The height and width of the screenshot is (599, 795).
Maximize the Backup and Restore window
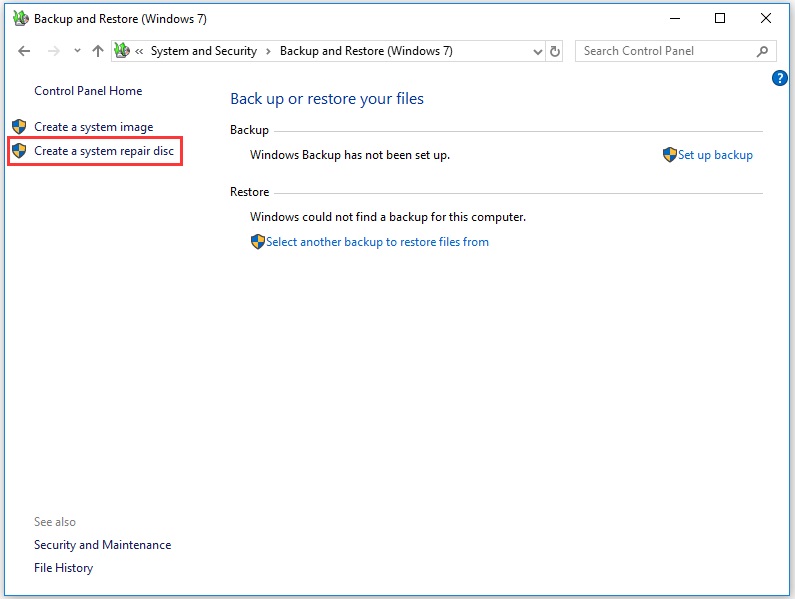point(720,18)
